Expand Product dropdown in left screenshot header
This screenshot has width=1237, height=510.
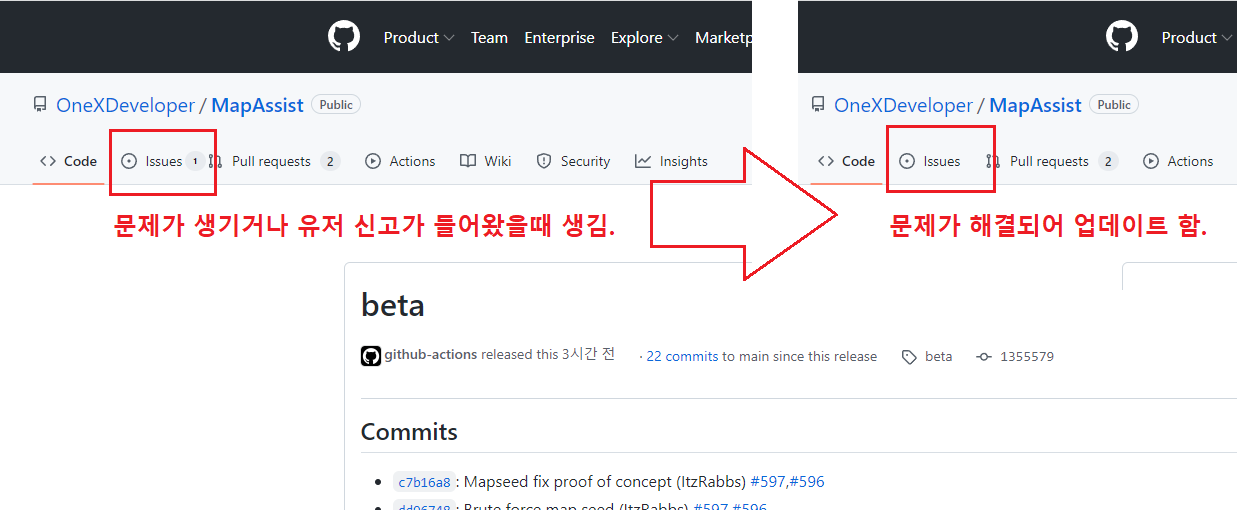[x=419, y=38]
